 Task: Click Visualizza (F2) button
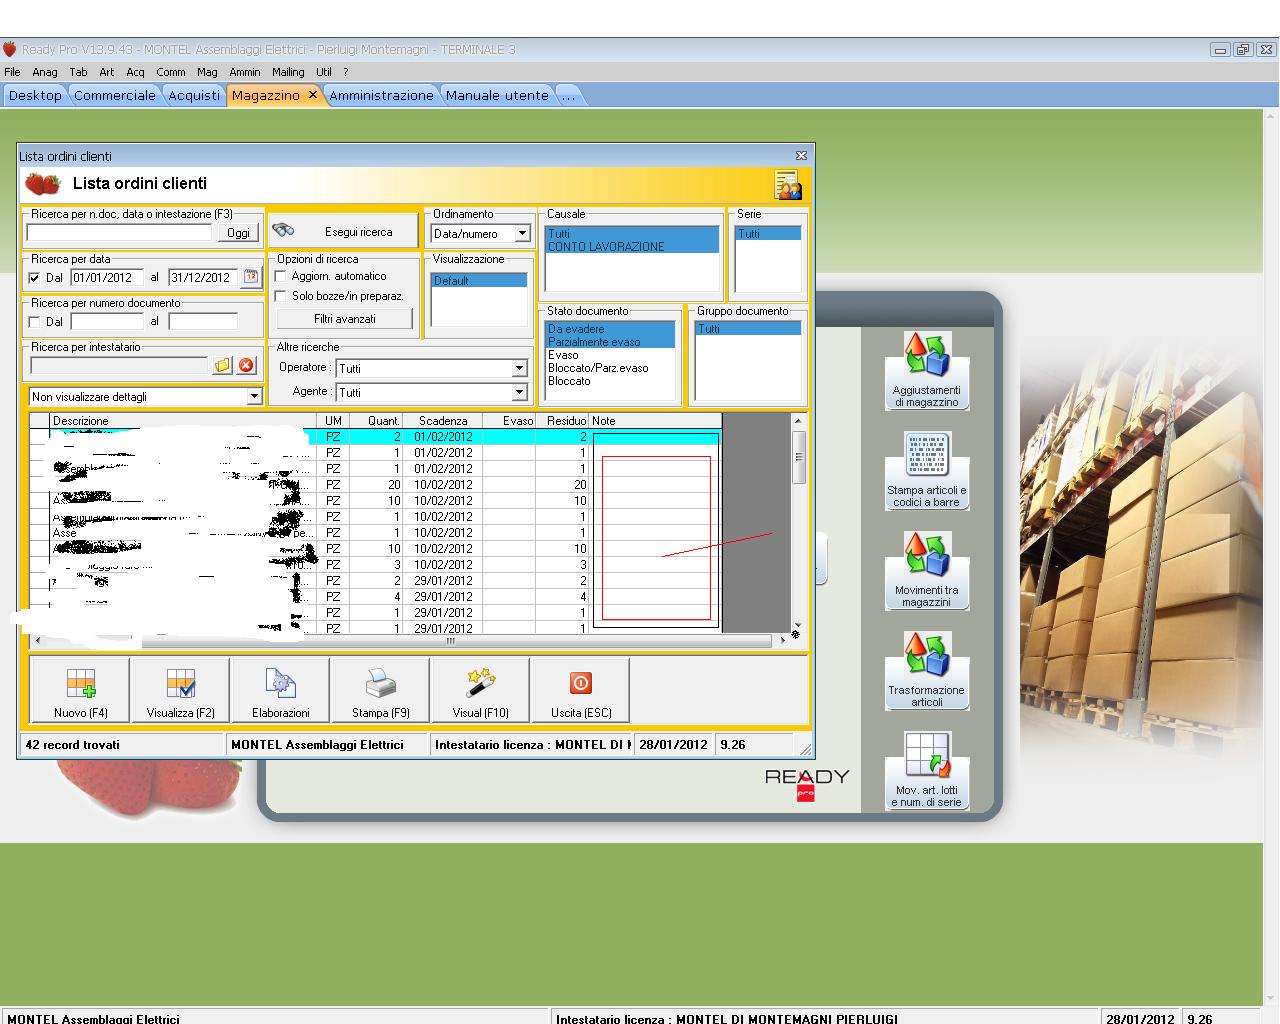coord(181,690)
